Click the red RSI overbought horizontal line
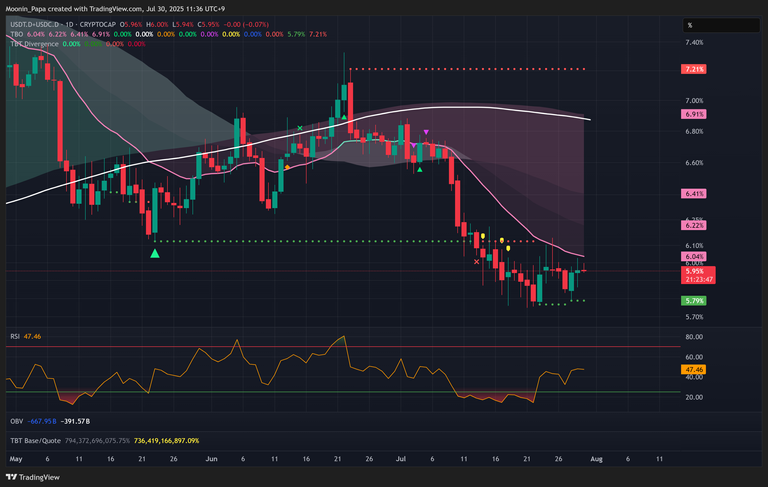 click(343, 347)
